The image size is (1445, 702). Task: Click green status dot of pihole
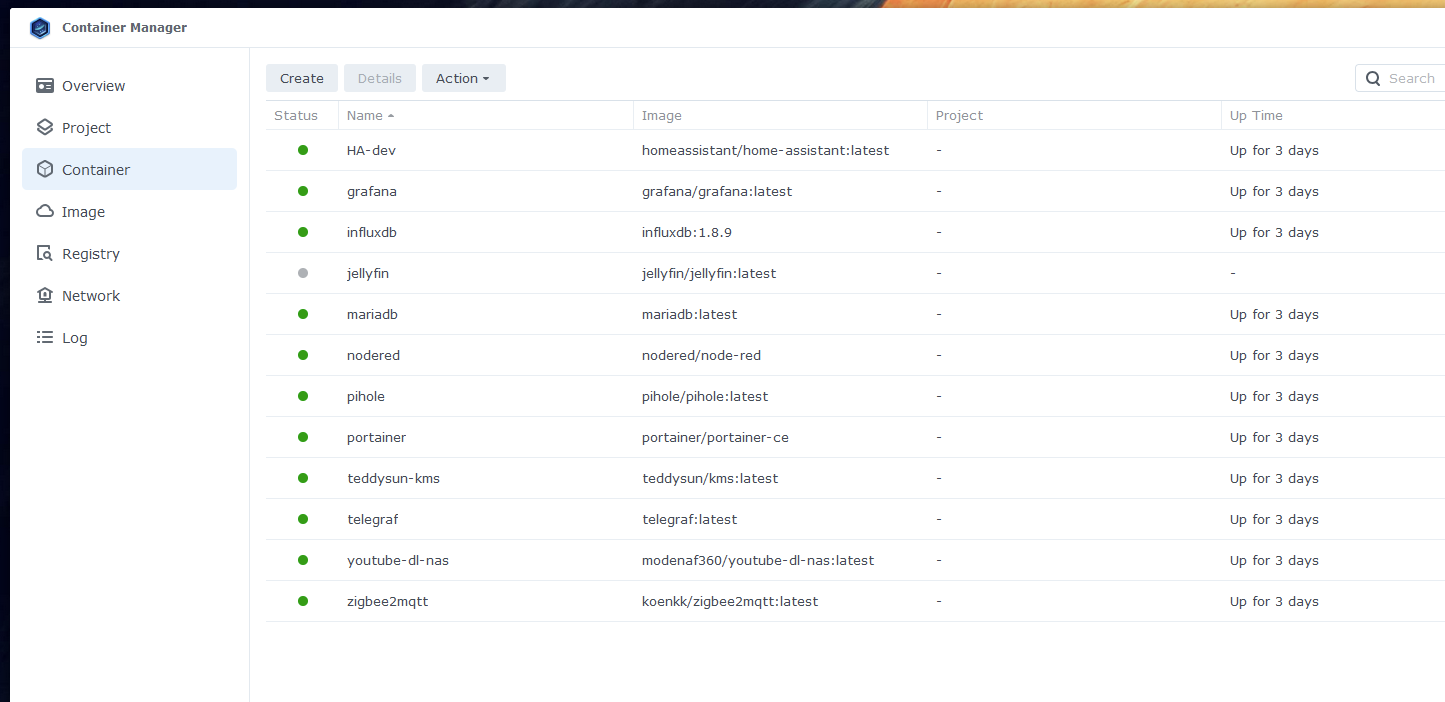pyautogui.click(x=303, y=396)
